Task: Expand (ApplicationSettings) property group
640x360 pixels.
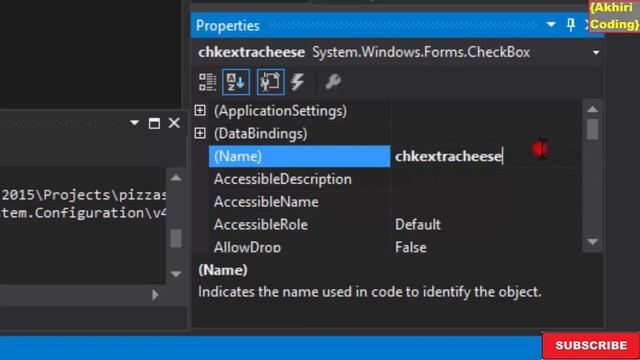Action: (x=200, y=111)
